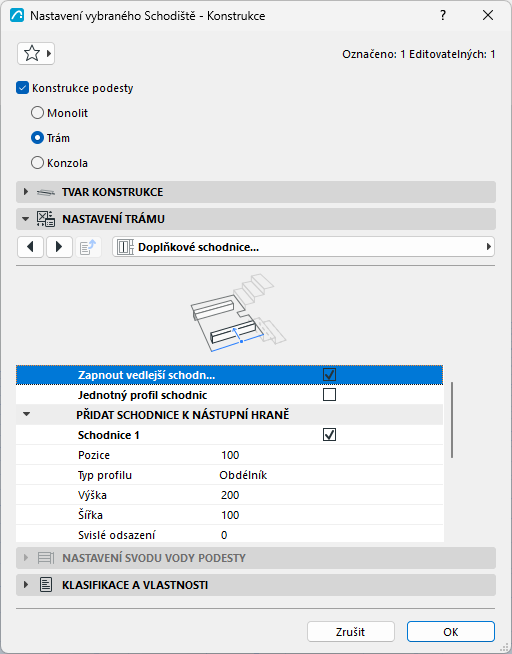512x654 pixels.
Task: Click the Svislé odsazení value 0
Action: (224, 535)
